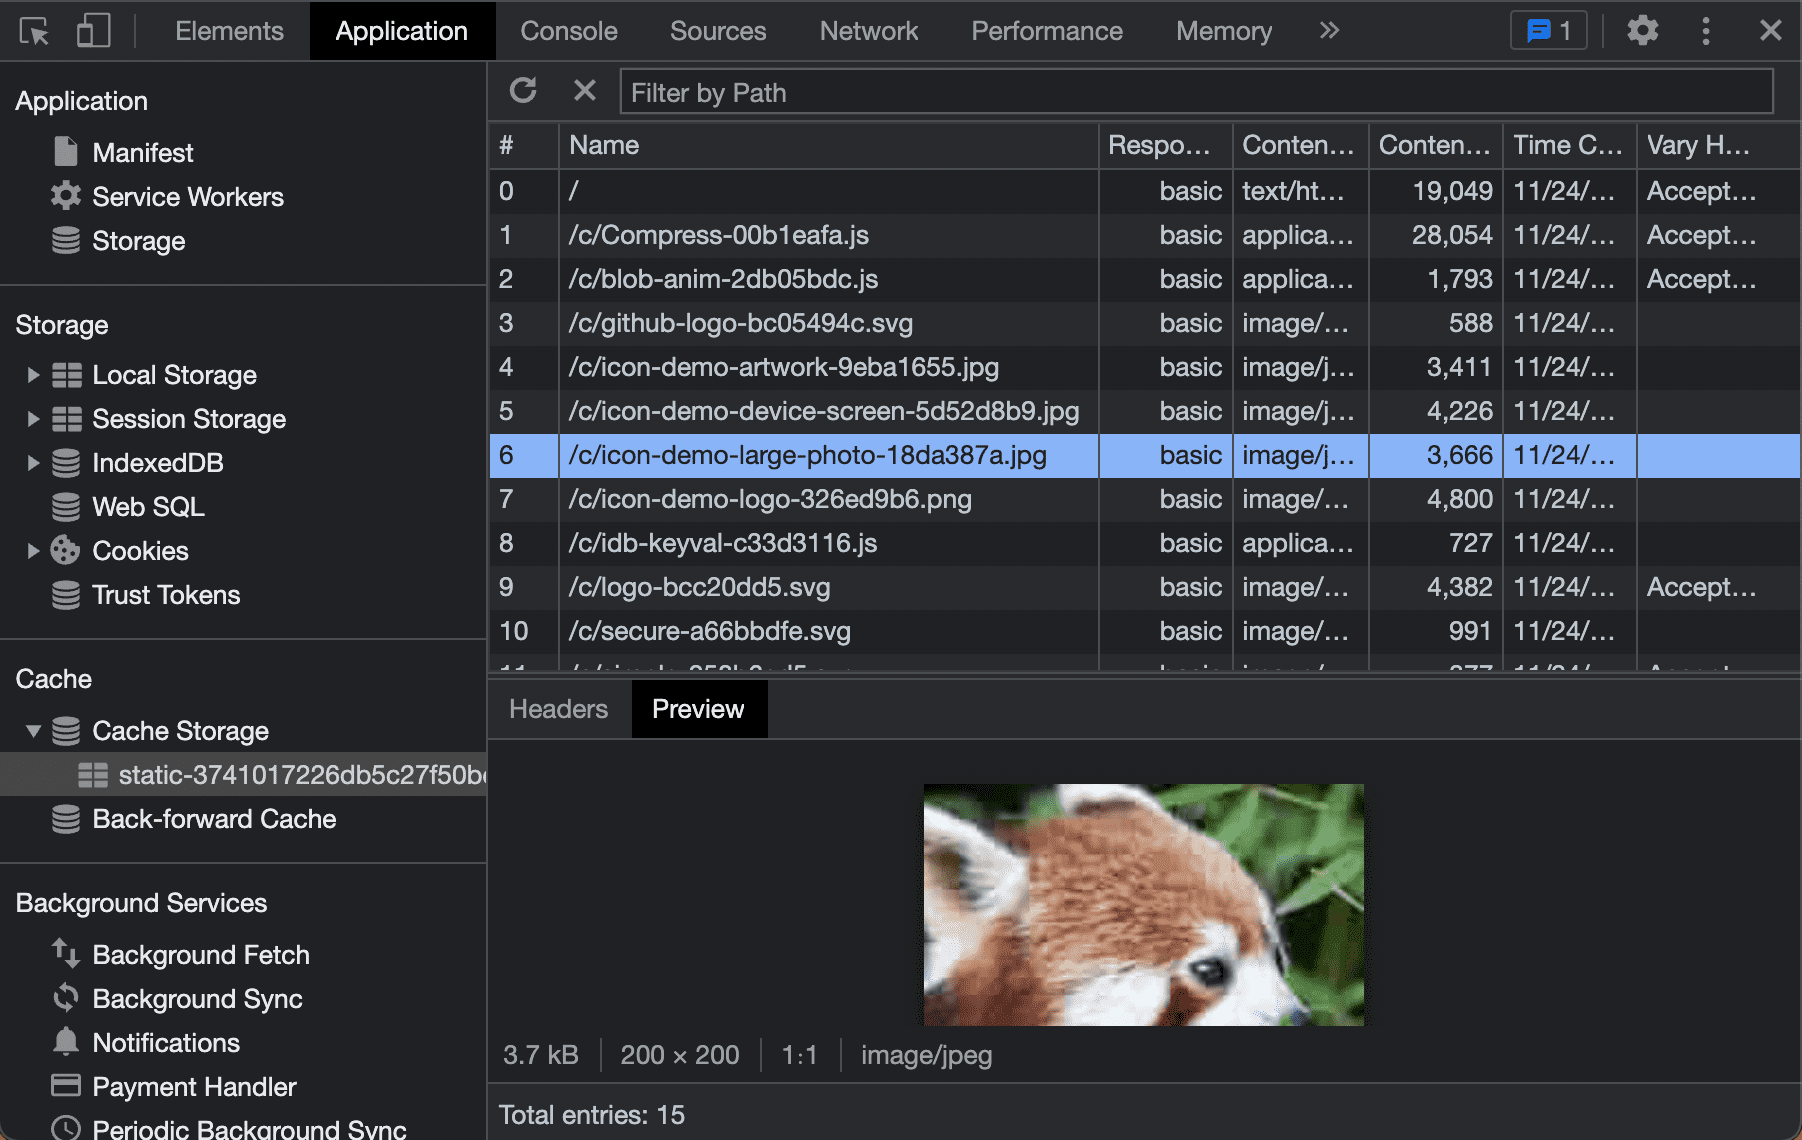Select the inspect element tool
Screen dimensions: 1802x1140
33,31
